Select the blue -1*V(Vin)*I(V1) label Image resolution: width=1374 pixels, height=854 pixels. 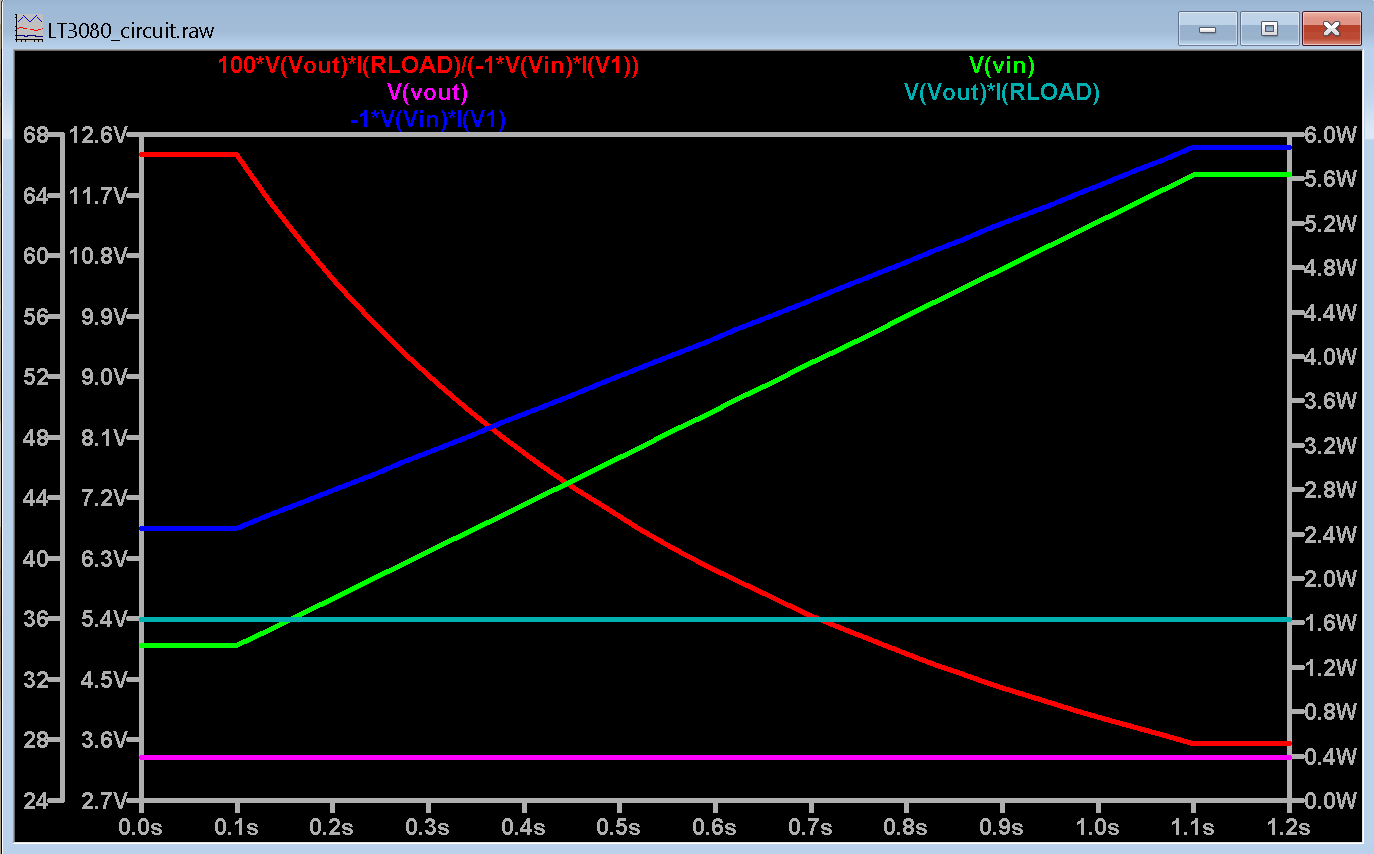pyautogui.click(x=428, y=119)
